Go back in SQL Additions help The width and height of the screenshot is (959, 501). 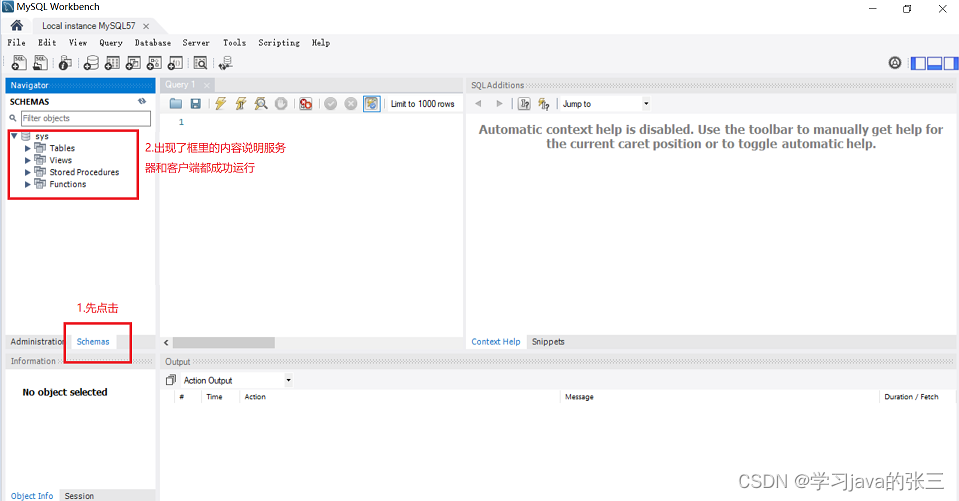click(478, 104)
